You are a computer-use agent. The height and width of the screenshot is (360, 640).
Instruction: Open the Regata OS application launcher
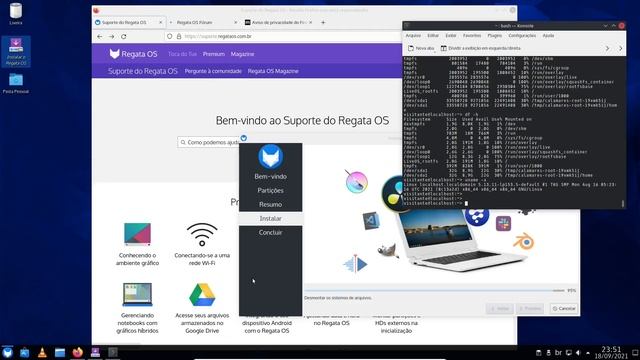tap(7, 353)
